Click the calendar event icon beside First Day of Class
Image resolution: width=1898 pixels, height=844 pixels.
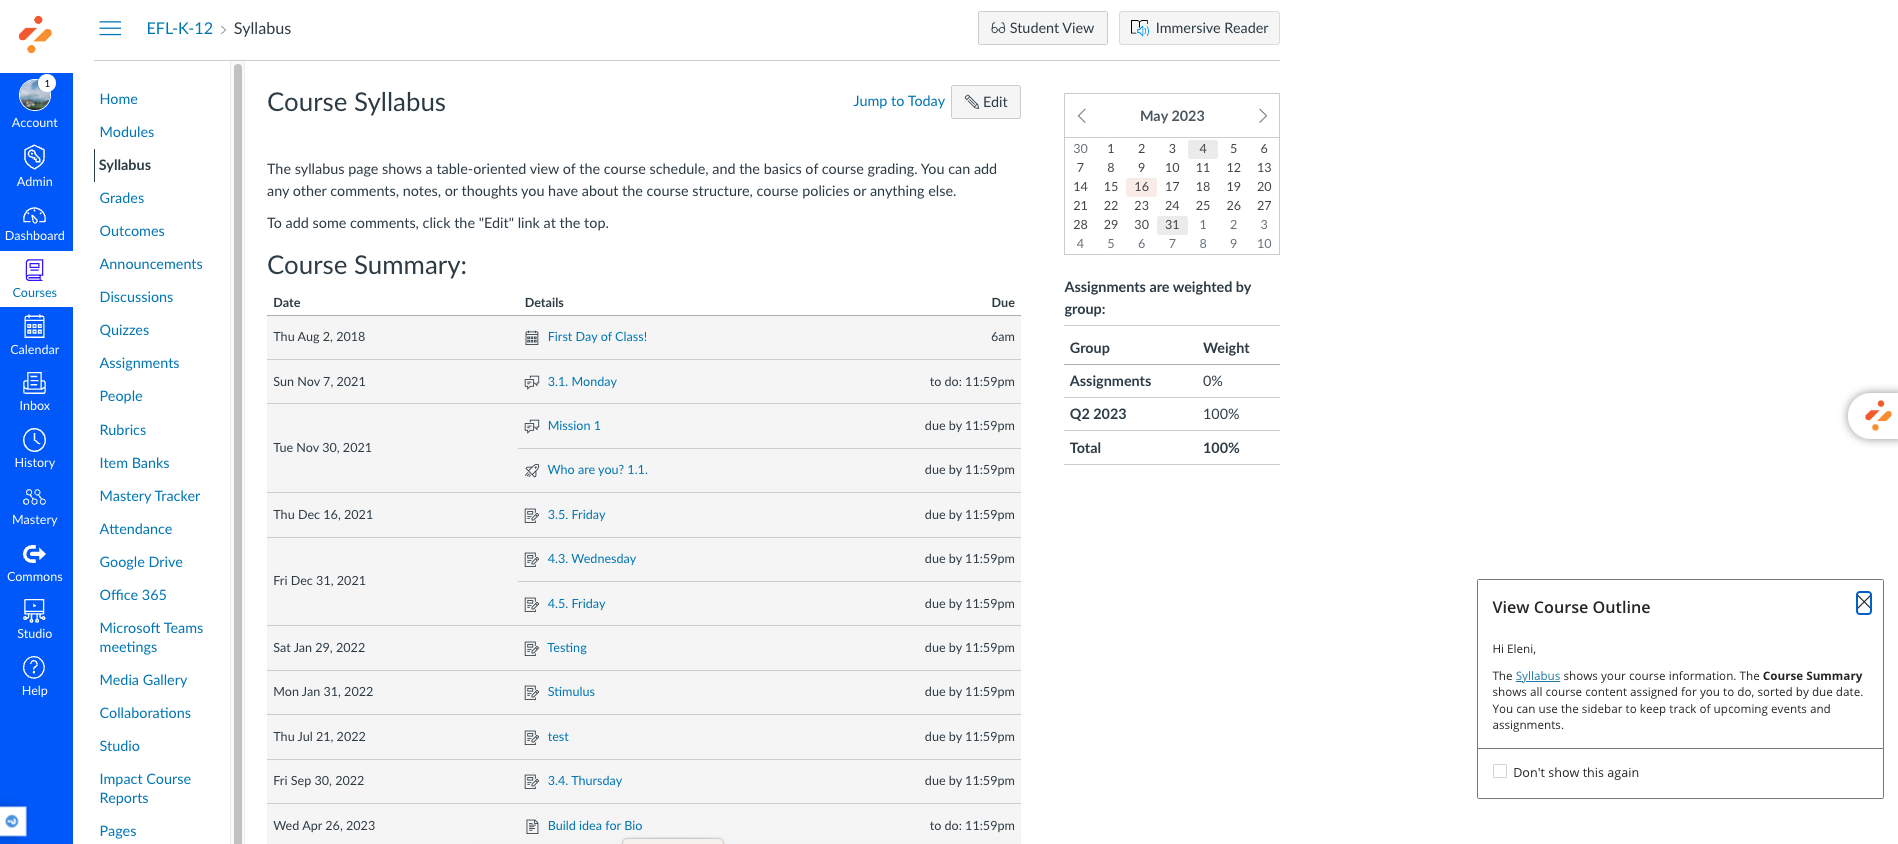pyautogui.click(x=532, y=338)
